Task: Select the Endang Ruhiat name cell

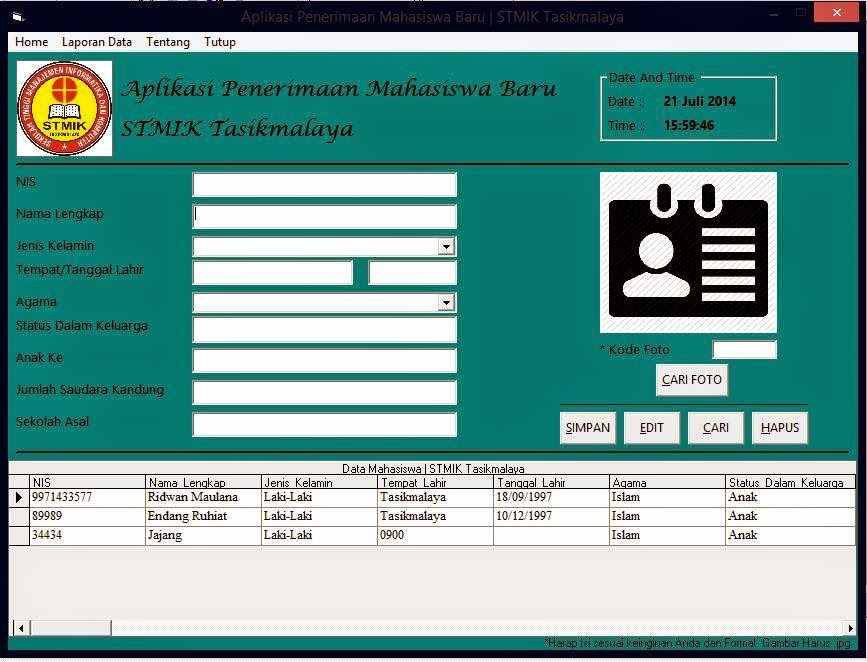Action: click(x=203, y=517)
